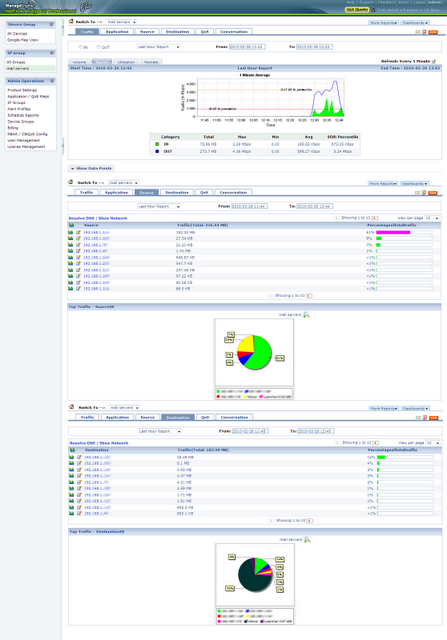Click the magenta traffic percentage bar
447x640 pixels.
coord(393,232)
